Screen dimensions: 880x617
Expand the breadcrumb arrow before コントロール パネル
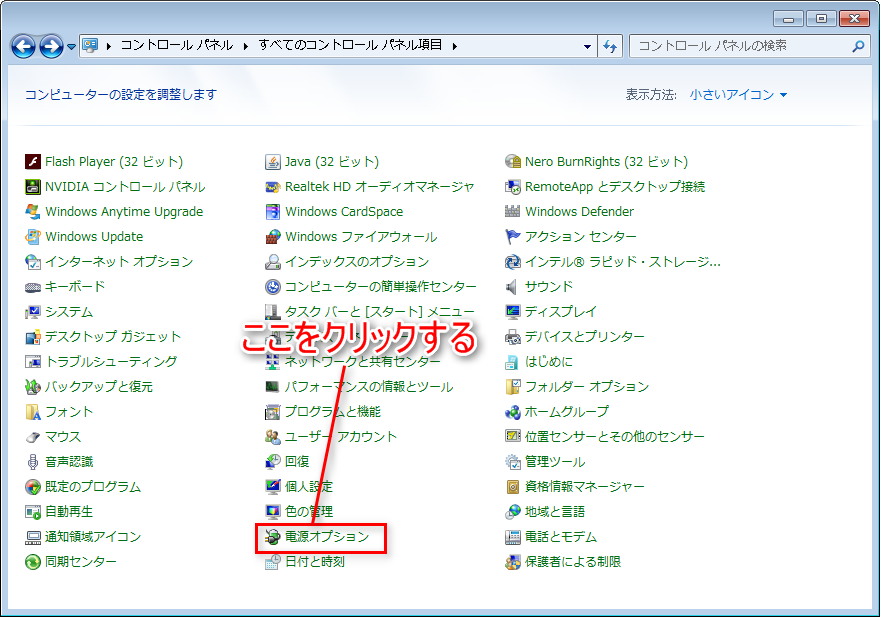coord(108,46)
